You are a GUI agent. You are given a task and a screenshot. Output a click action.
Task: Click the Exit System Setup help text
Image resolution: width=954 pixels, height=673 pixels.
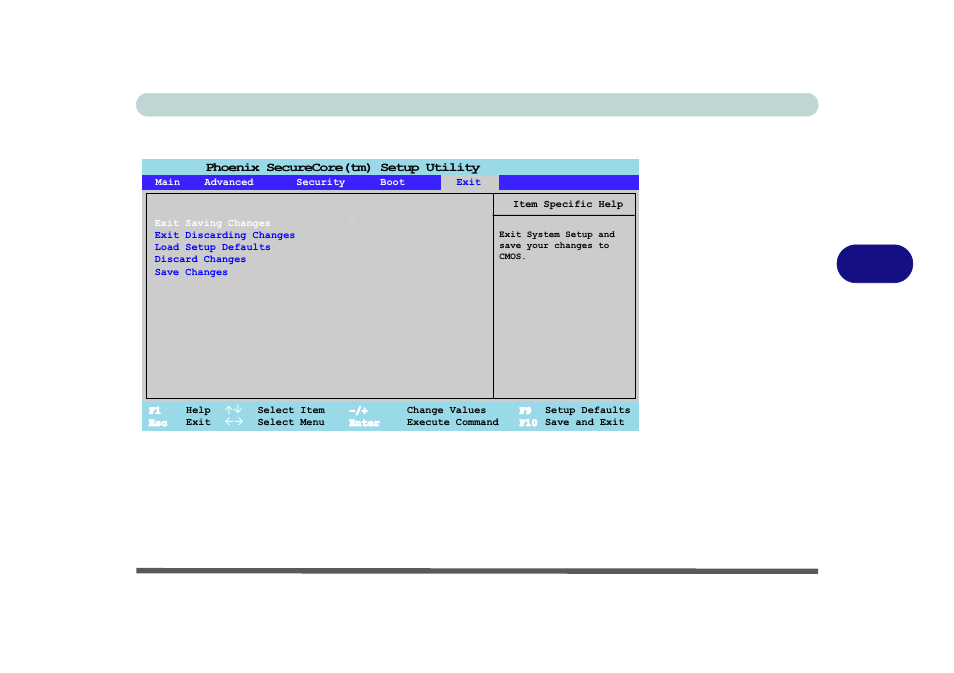click(557, 246)
